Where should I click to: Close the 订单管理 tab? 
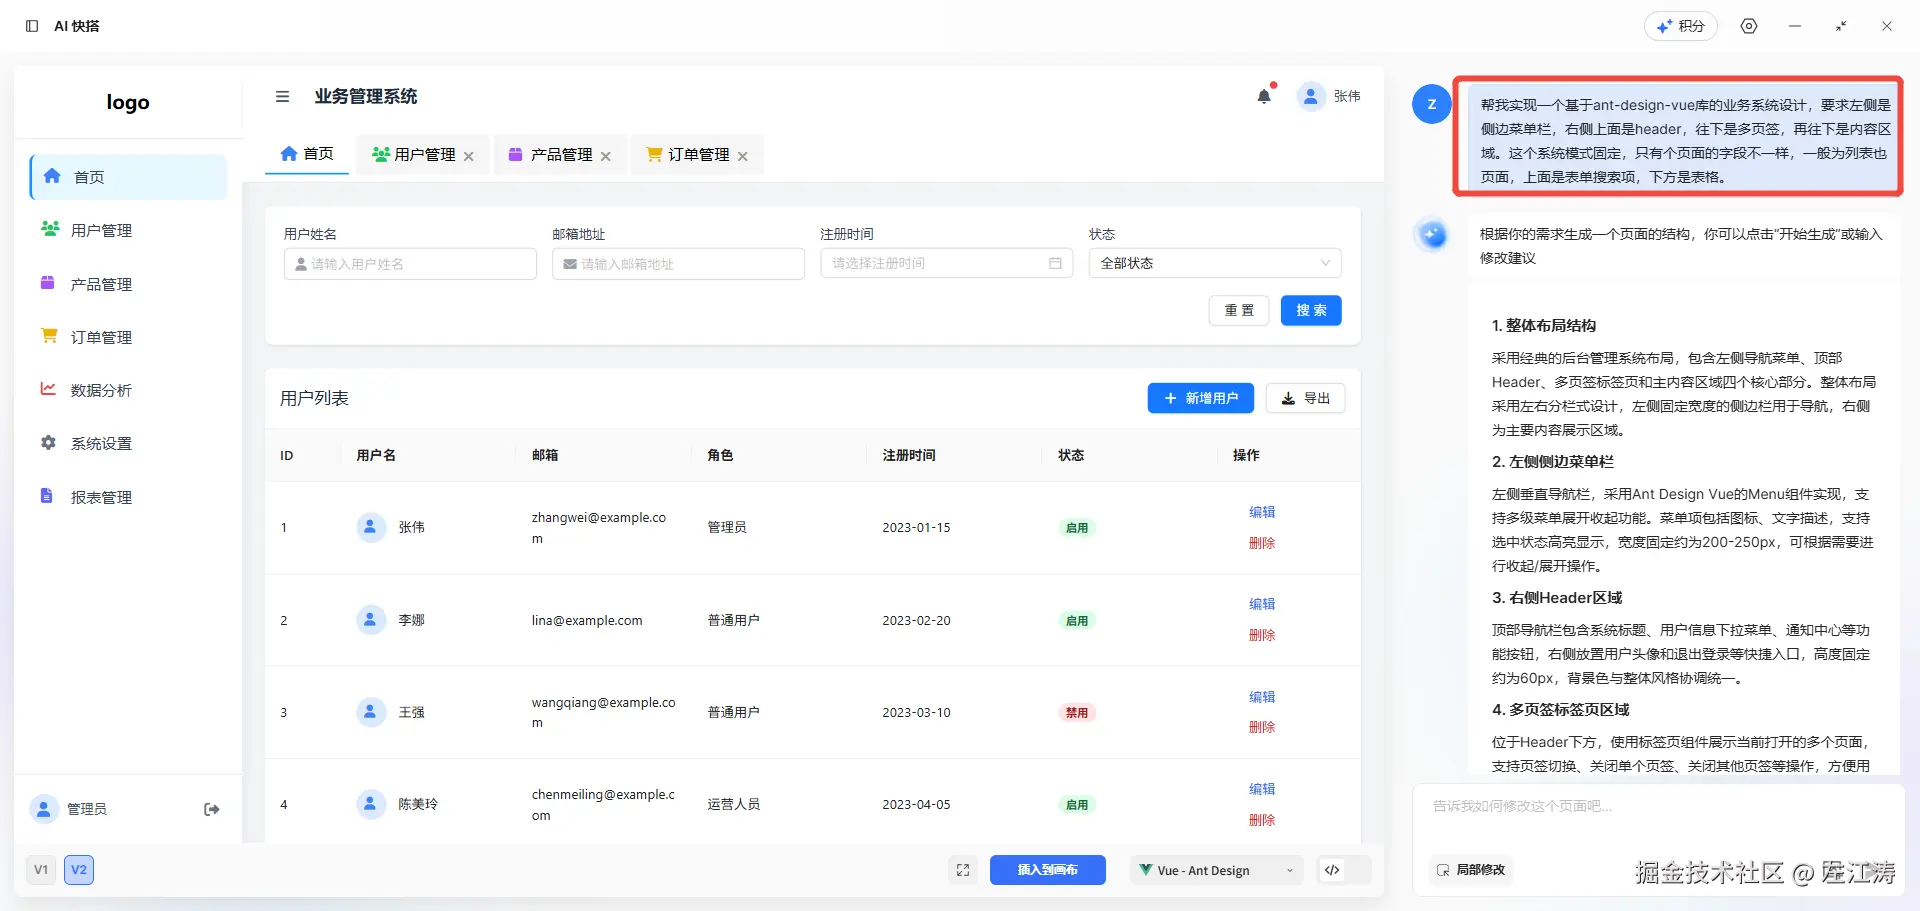(743, 156)
